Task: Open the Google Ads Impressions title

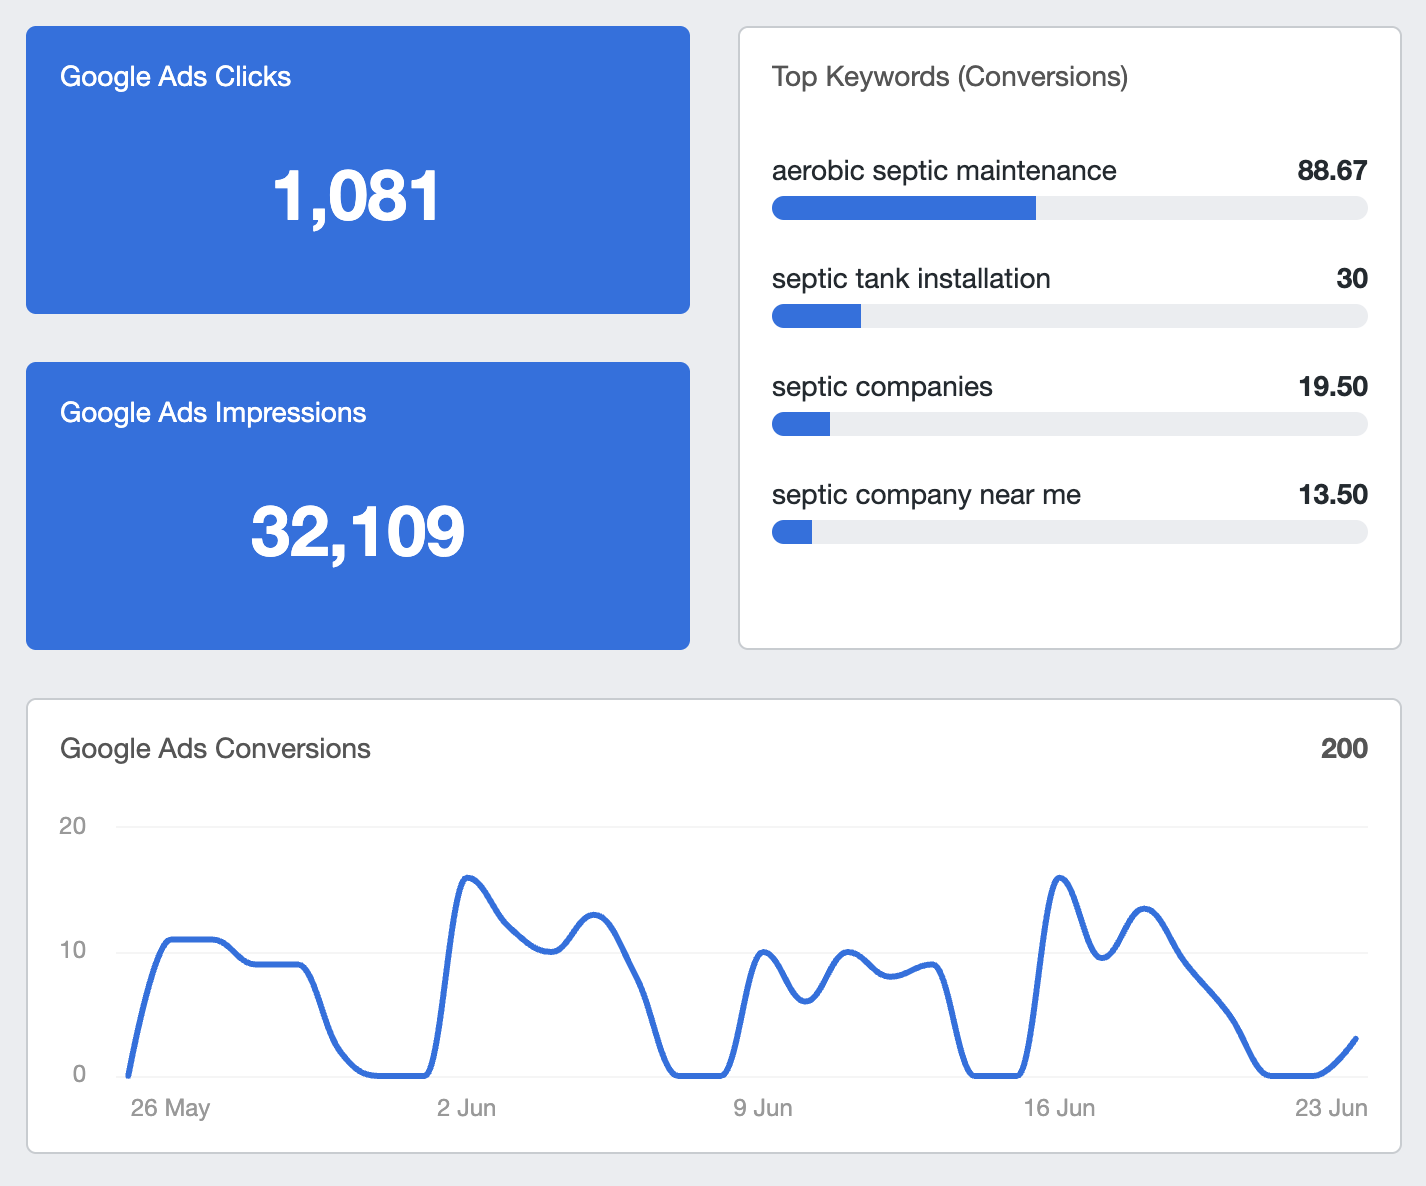Action: pyautogui.click(x=213, y=413)
